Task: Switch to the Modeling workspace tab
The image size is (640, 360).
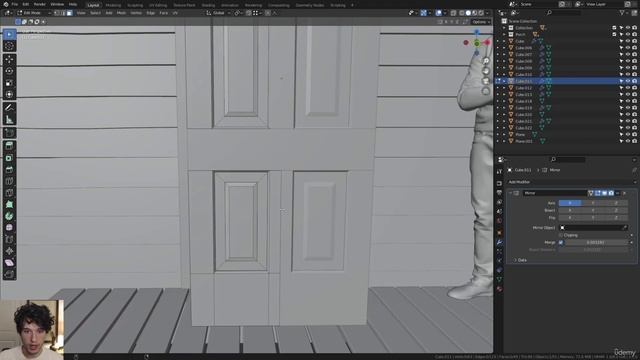Action: click(113, 5)
